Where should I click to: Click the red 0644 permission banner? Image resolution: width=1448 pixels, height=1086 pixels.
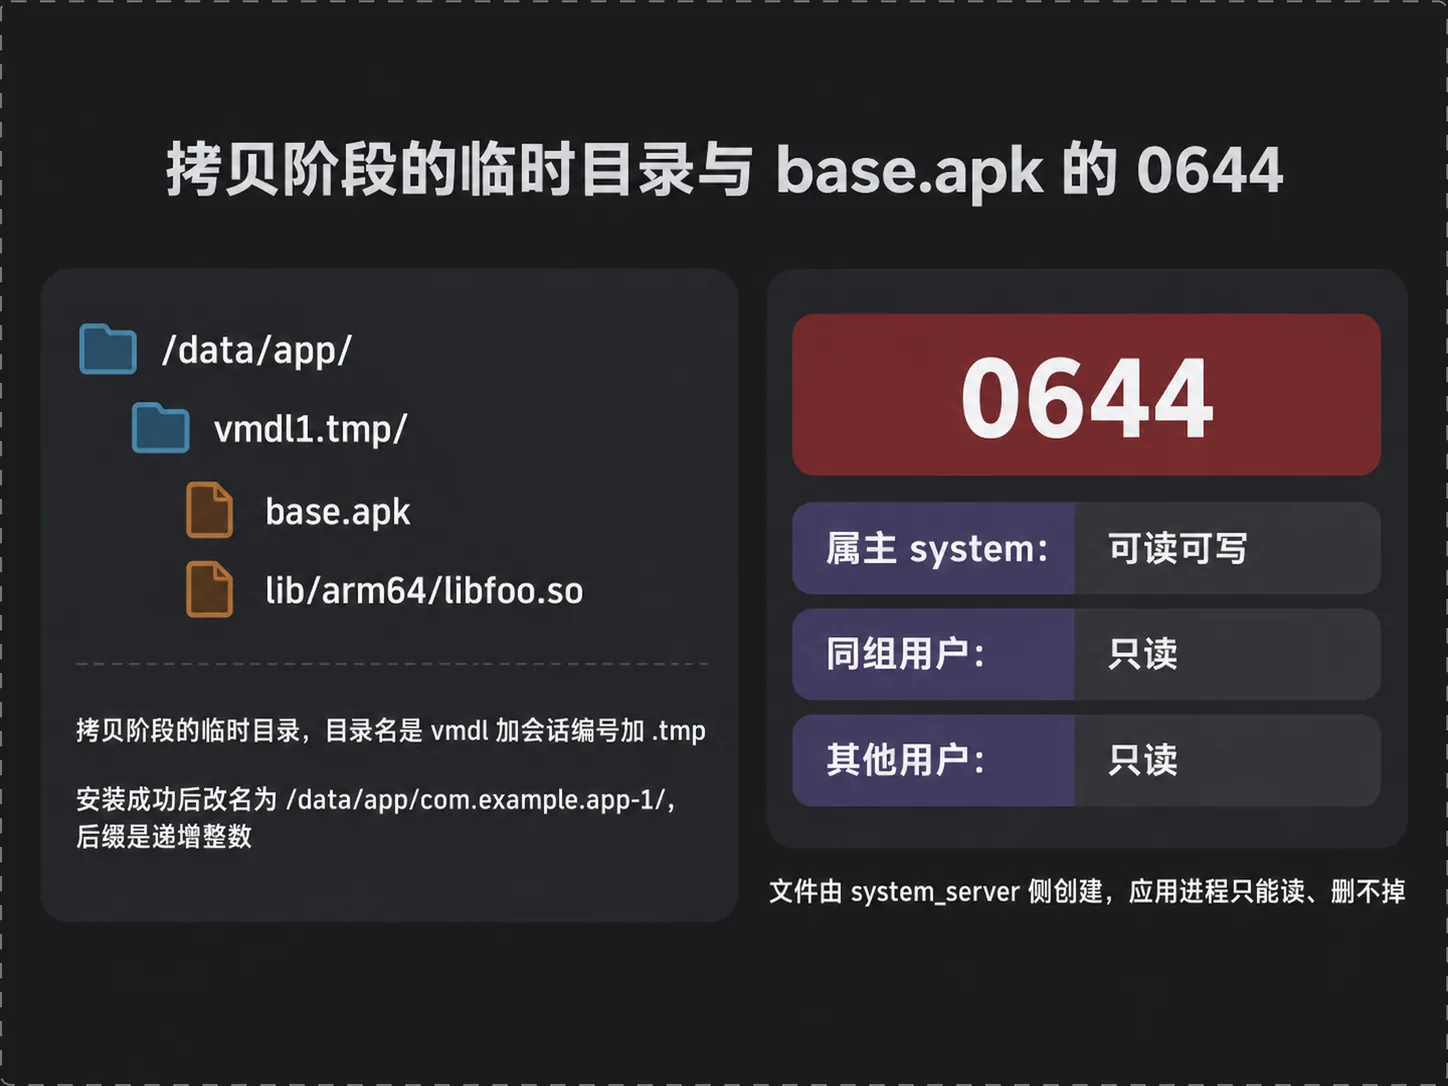(1086, 394)
